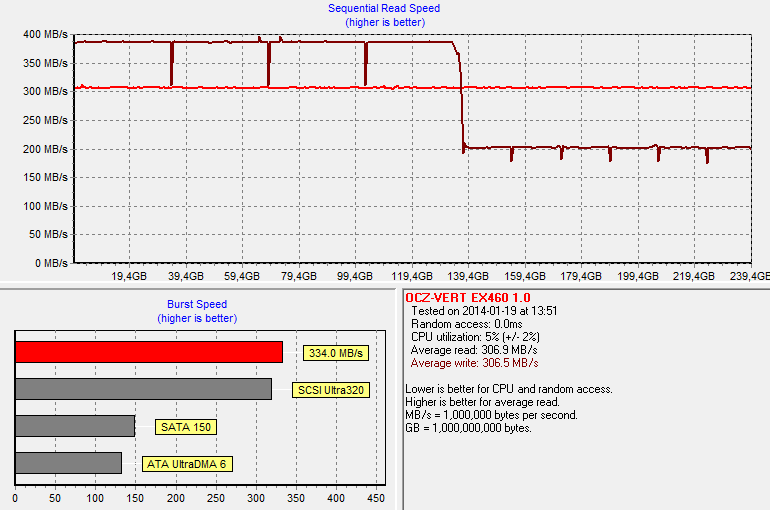Click the Average read 306.9 MB/s line
The height and width of the screenshot is (510, 770).
474,350
